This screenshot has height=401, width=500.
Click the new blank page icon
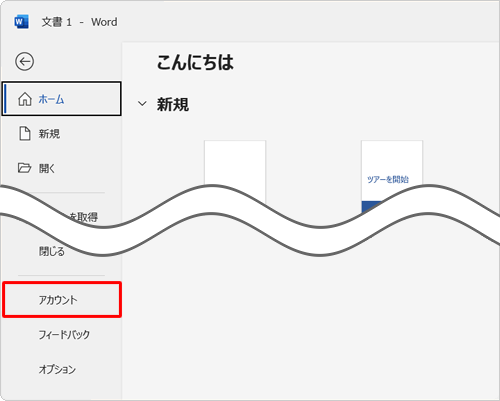tap(25, 134)
